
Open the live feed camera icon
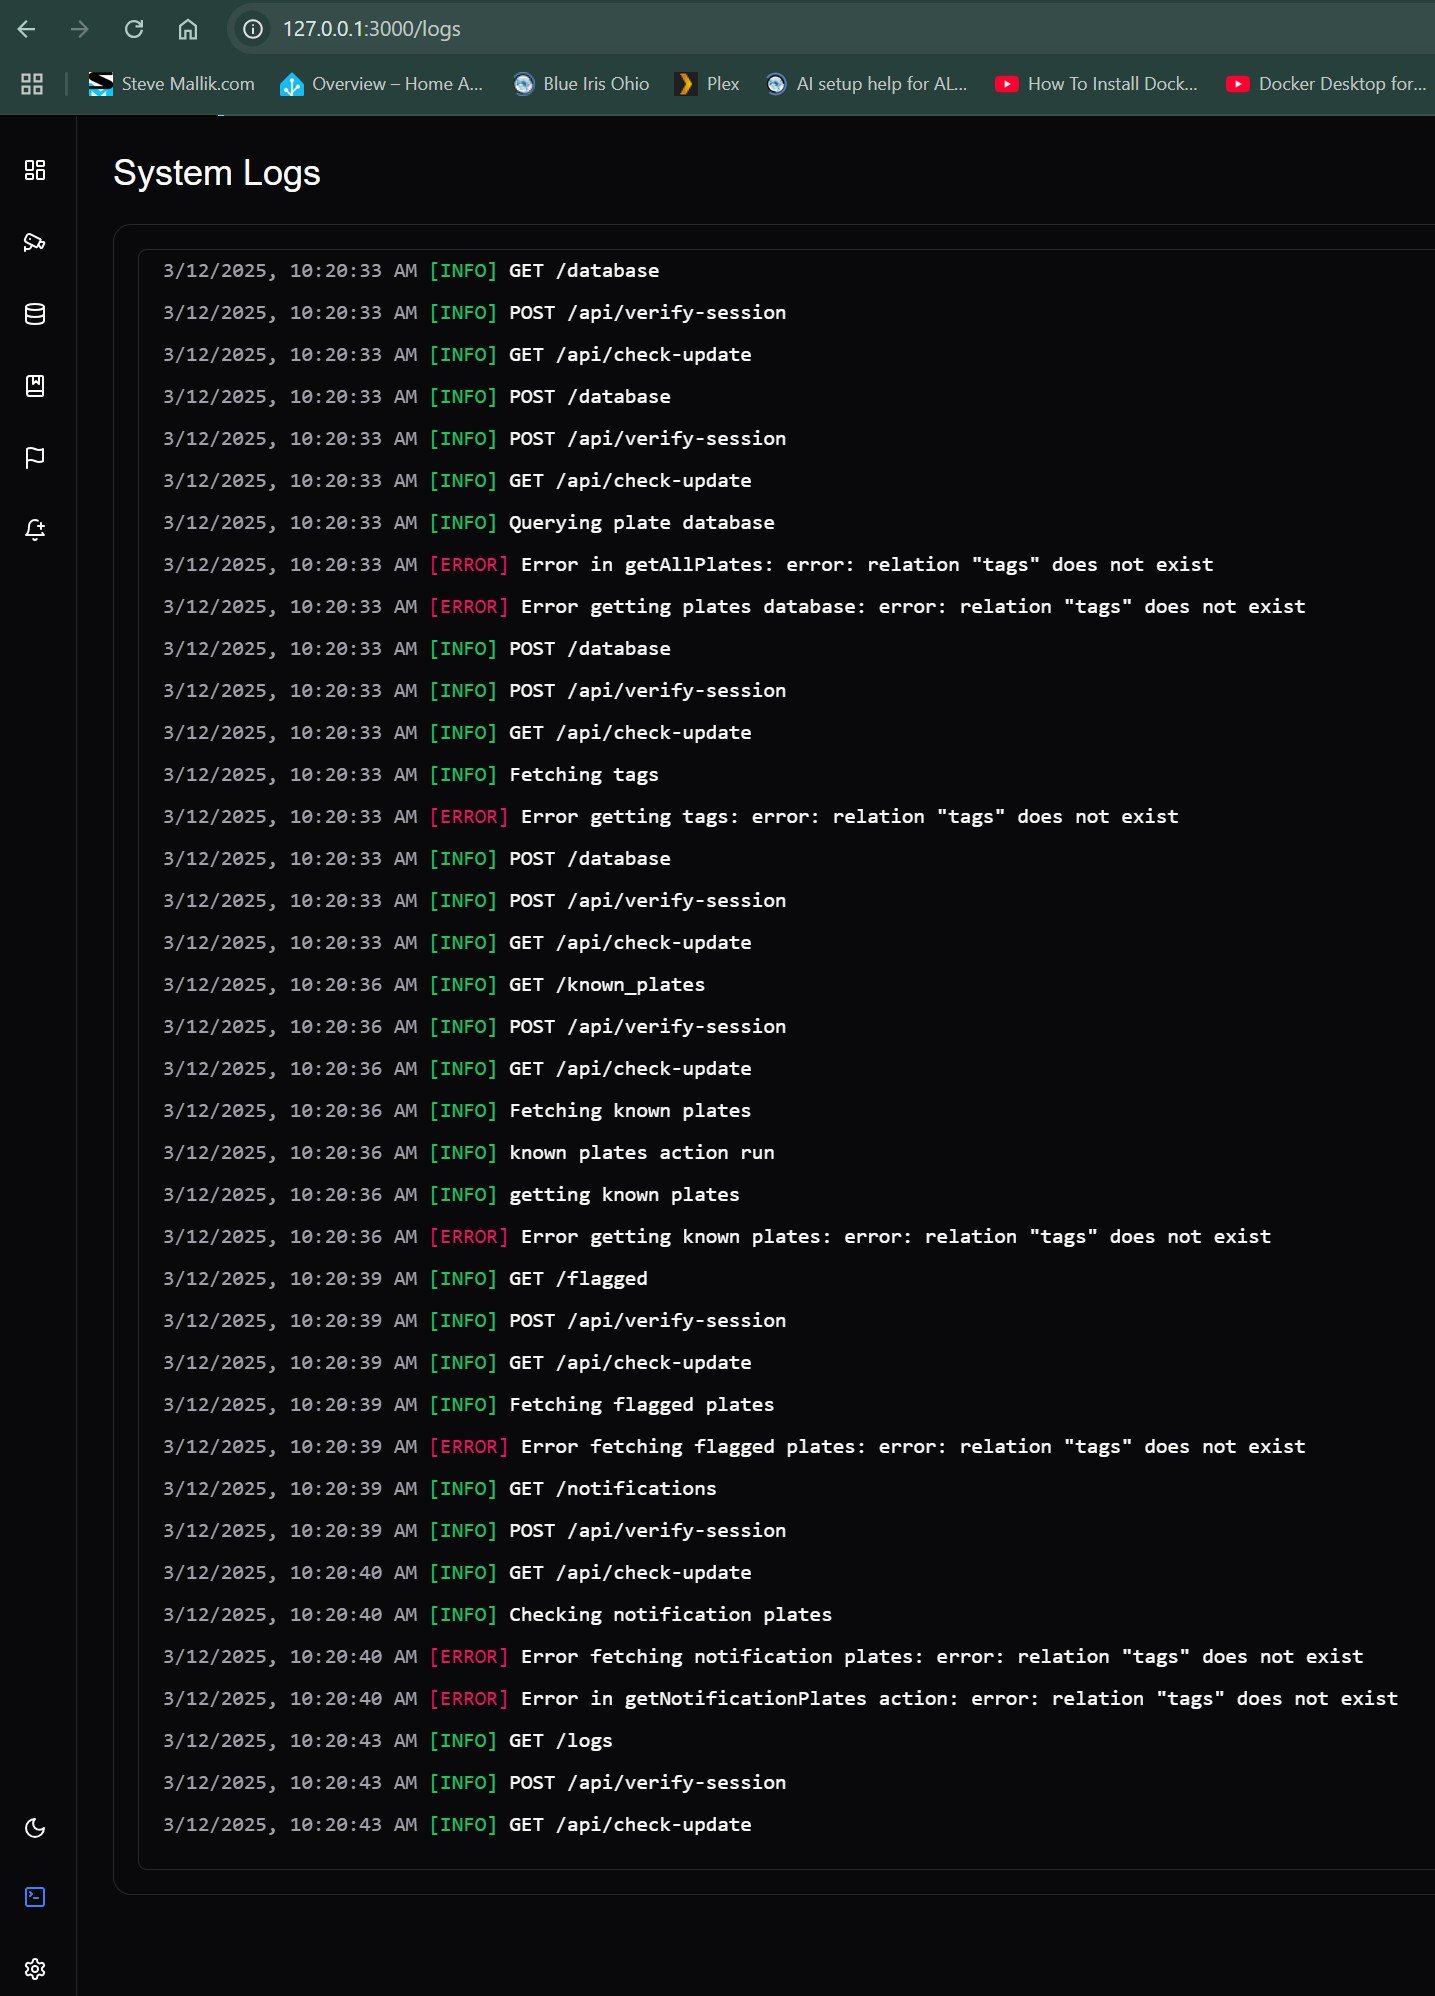(x=35, y=242)
